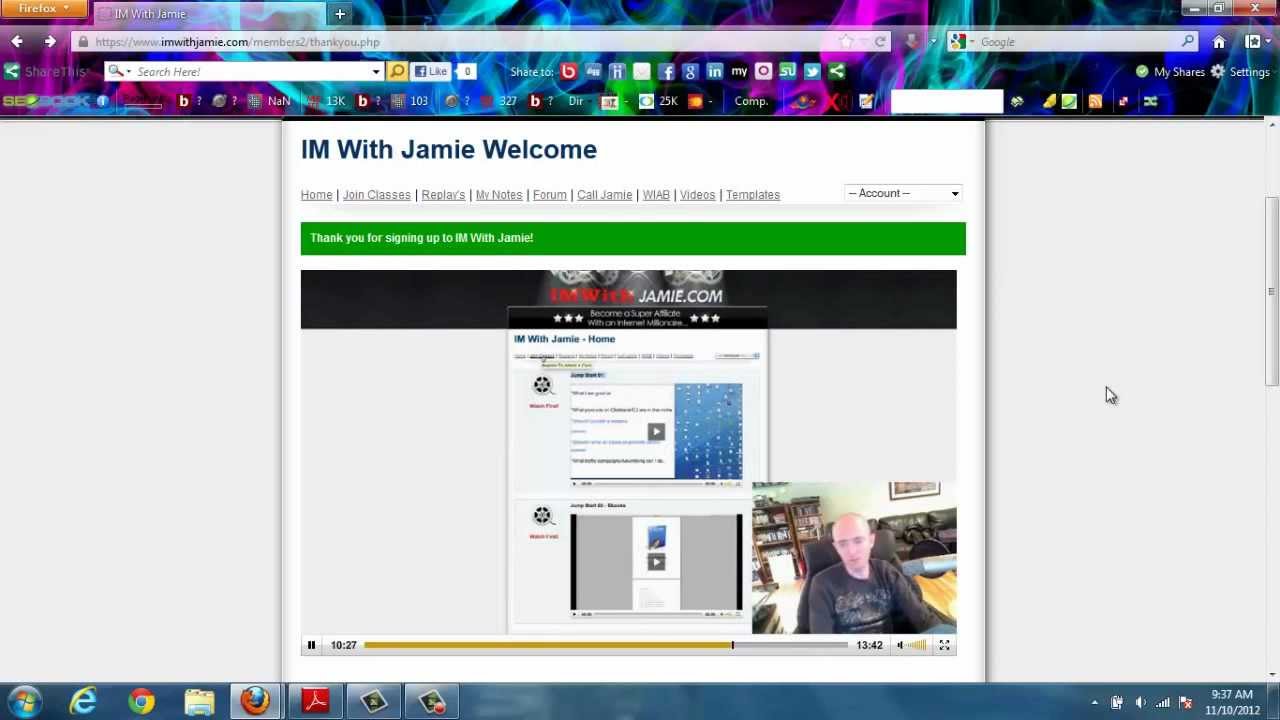Click the SEO toolbar notepad icon
Viewport: 1280px width, 720px height.
pyautogui.click(x=866, y=101)
